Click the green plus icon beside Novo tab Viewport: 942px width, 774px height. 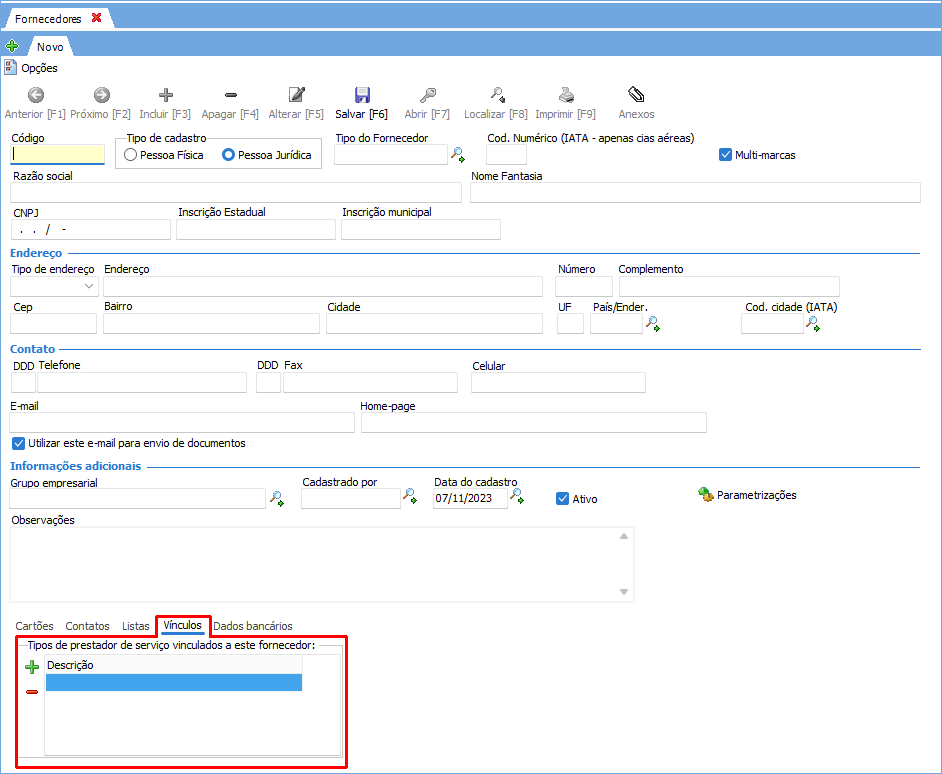click(x=11, y=46)
